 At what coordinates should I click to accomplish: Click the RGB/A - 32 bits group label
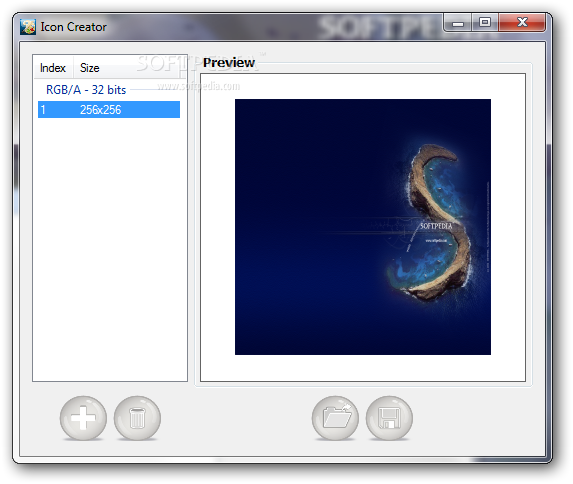[86, 90]
